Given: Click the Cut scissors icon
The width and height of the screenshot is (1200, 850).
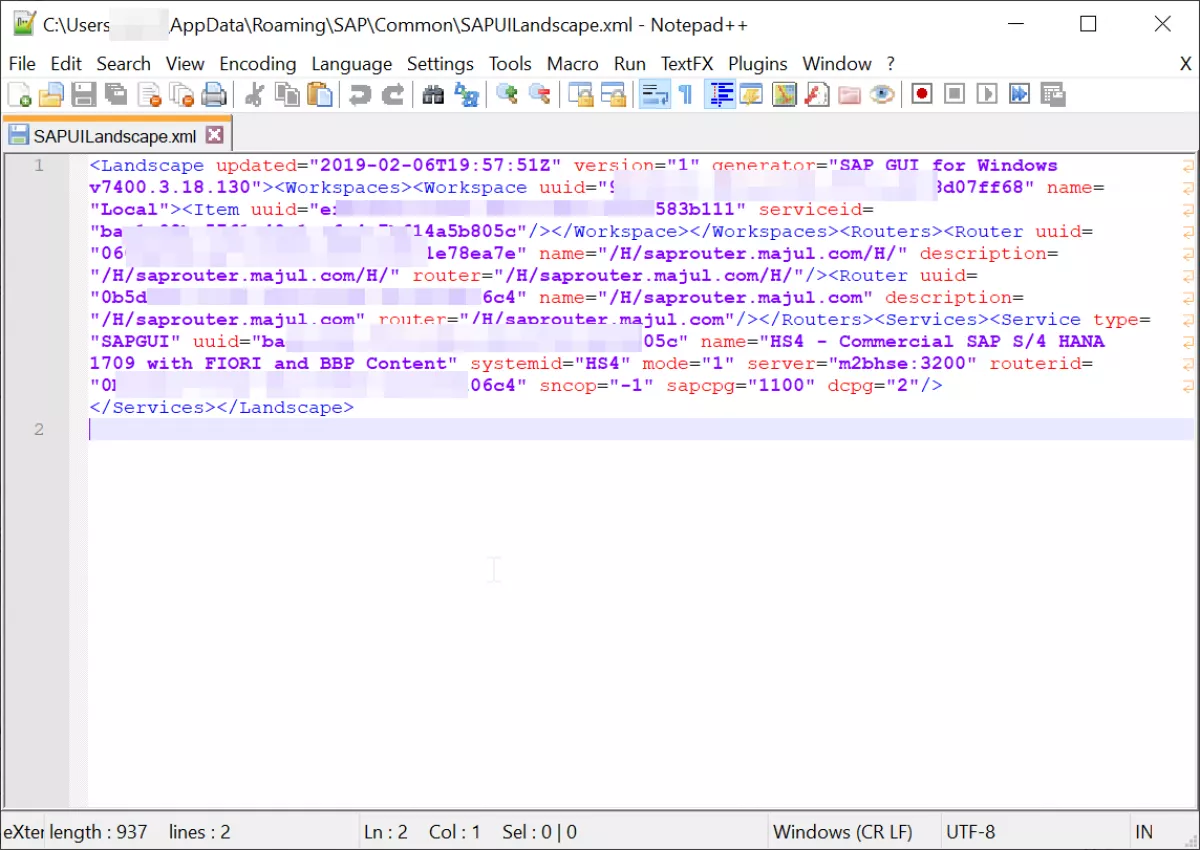Looking at the screenshot, I should [x=255, y=95].
